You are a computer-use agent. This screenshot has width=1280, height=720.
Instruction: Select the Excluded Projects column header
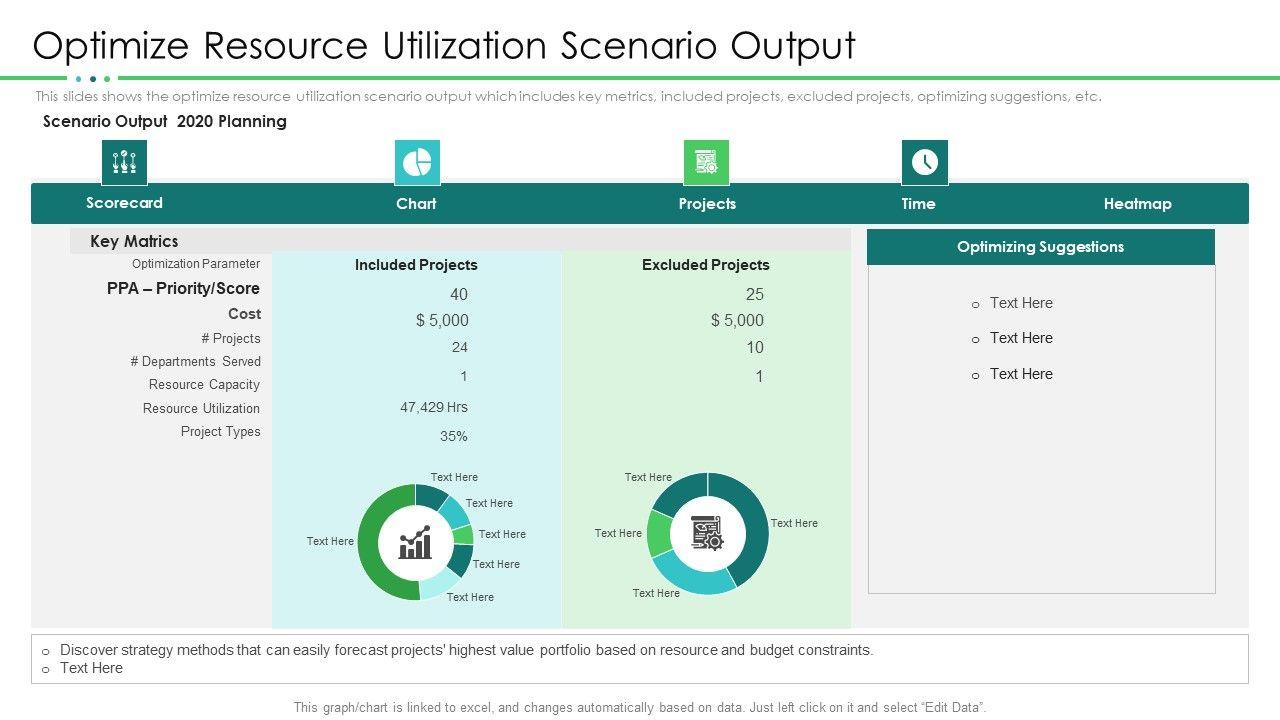click(705, 265)
